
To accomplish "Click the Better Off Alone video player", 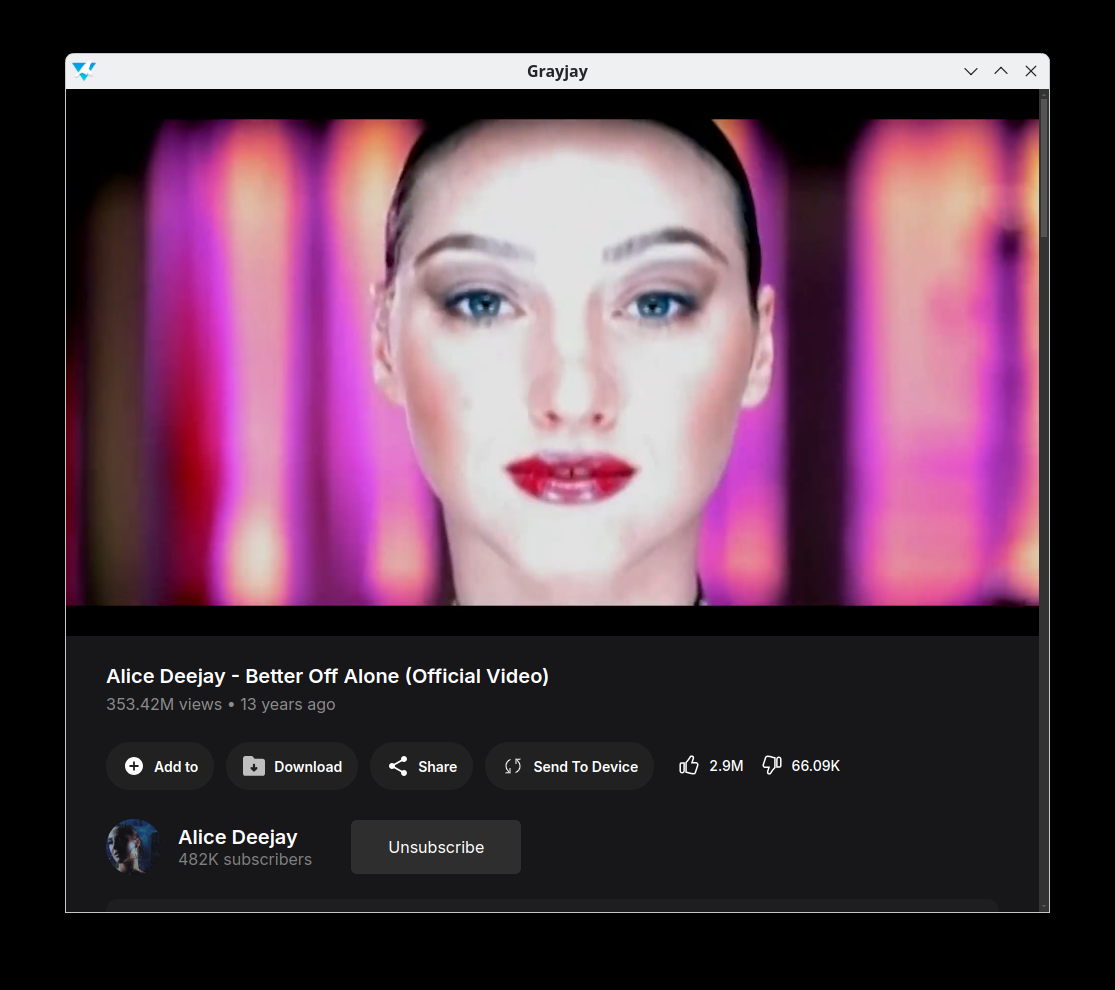I will tap(553, 362).
